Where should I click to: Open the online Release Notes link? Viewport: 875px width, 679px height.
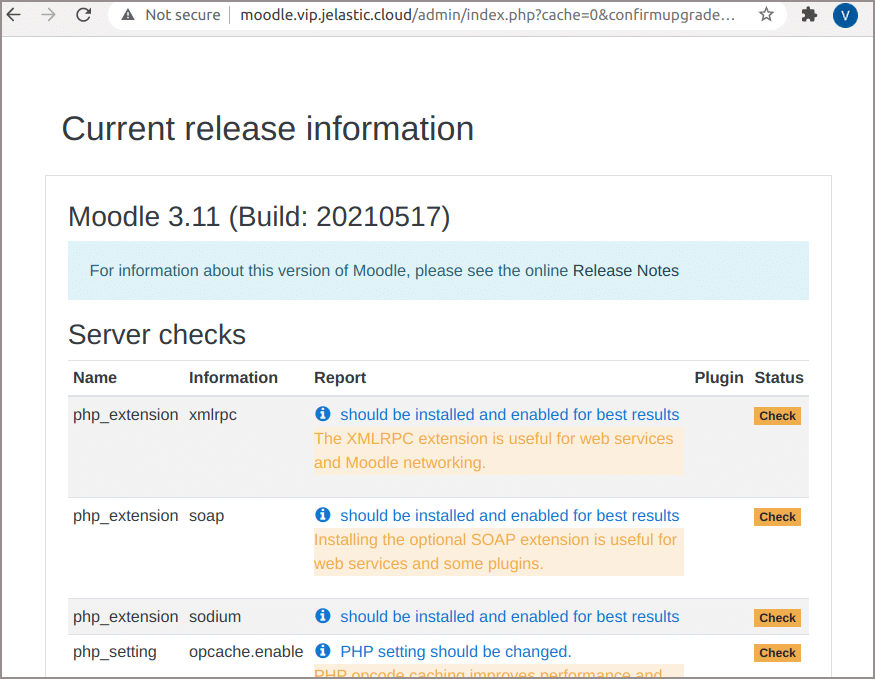pyautogui.click(x=626, y=271)
